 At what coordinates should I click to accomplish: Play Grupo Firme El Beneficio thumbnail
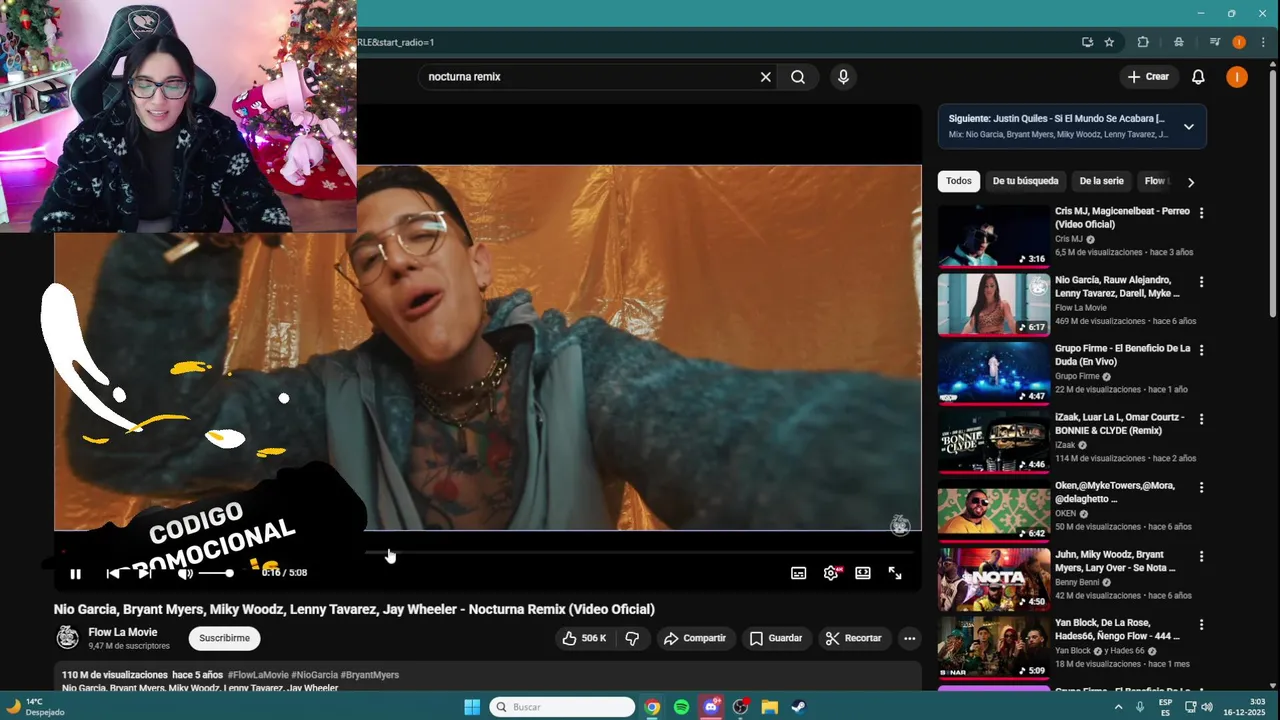(x=994, y=373)
